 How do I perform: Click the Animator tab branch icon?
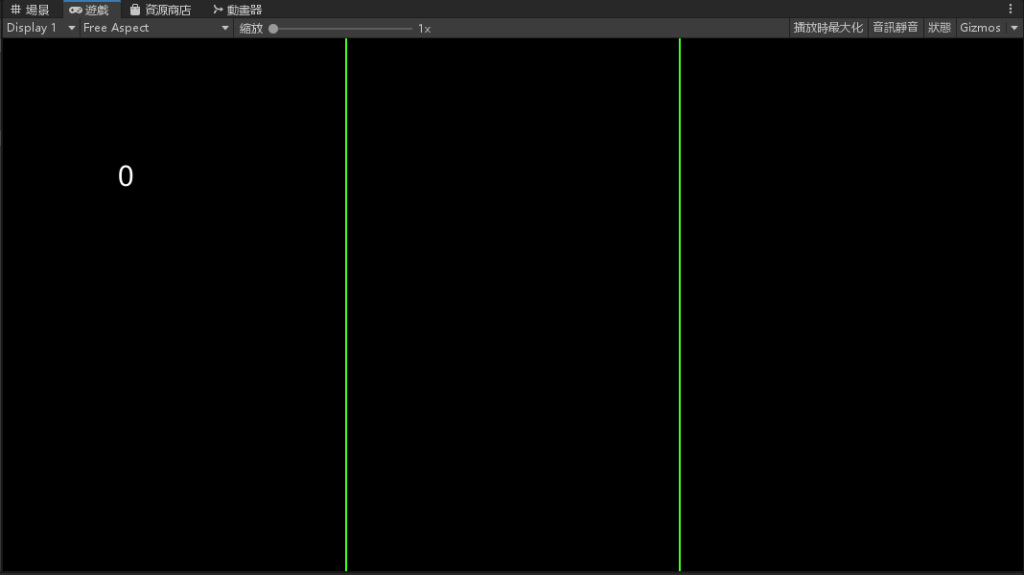(218, 9)
